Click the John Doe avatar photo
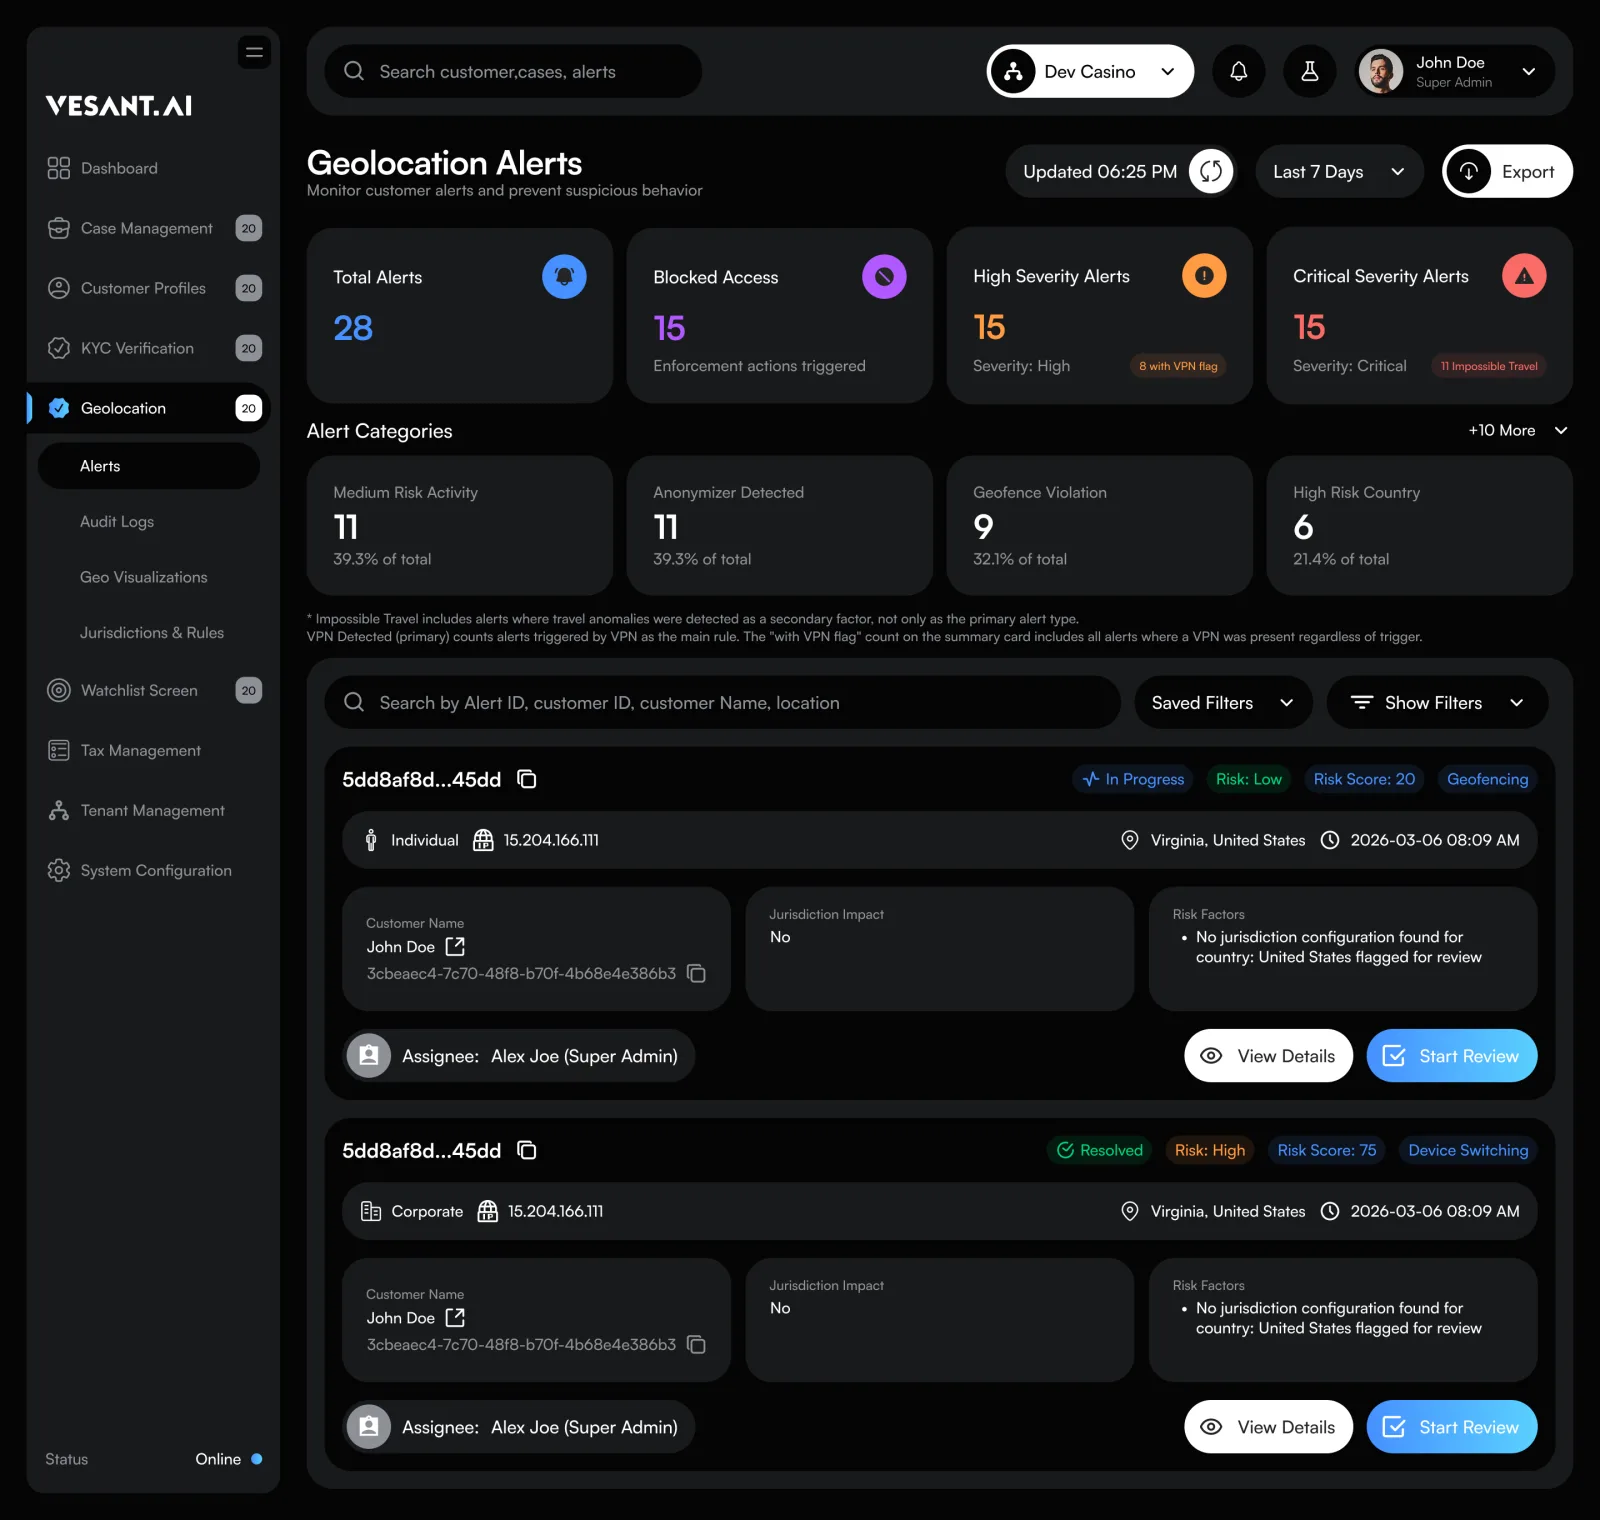 point(1381,71)
